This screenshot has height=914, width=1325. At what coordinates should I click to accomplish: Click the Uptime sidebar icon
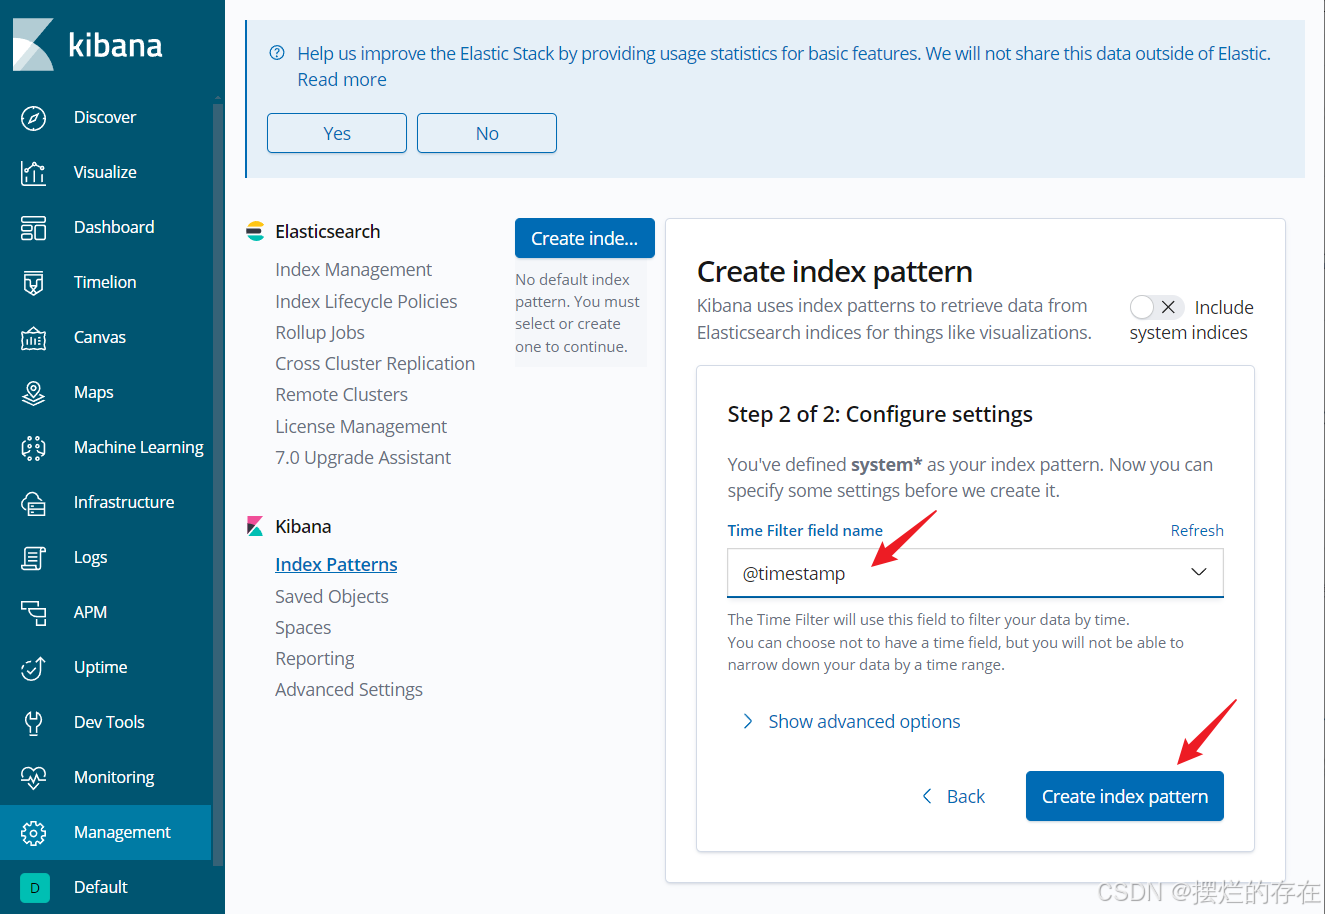tap(33, 668)
